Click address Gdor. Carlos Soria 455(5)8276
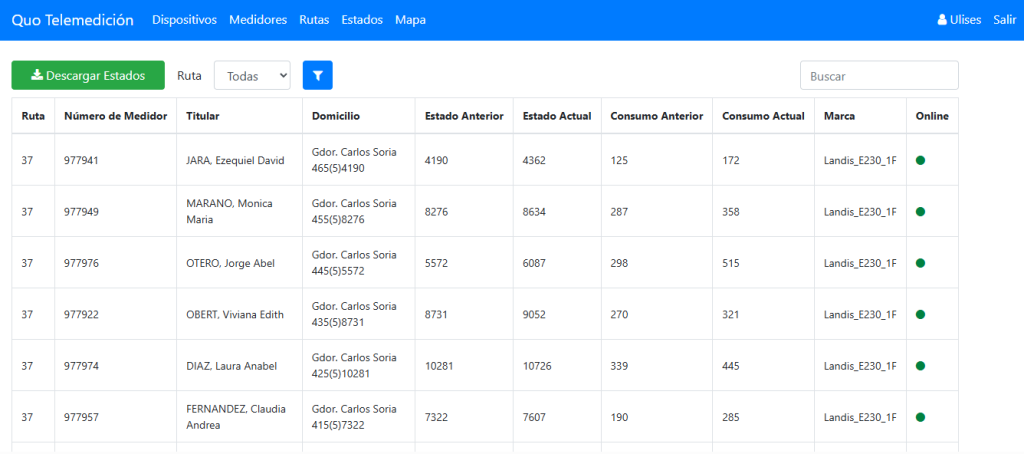Image resolution: width=1024 pixels, height=454 pixels. pos(354,212)
